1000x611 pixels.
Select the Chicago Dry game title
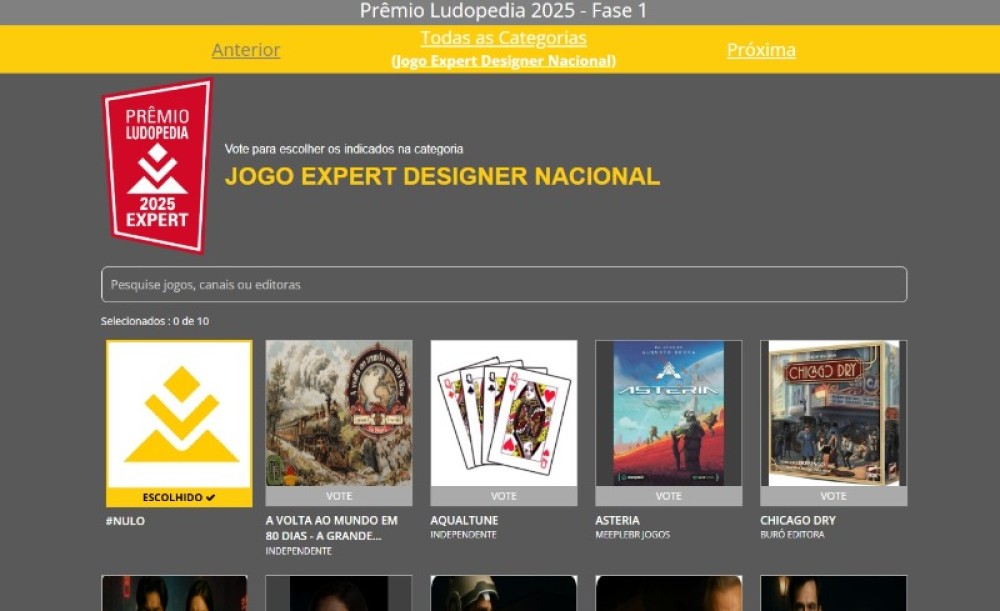click(798, 520)
